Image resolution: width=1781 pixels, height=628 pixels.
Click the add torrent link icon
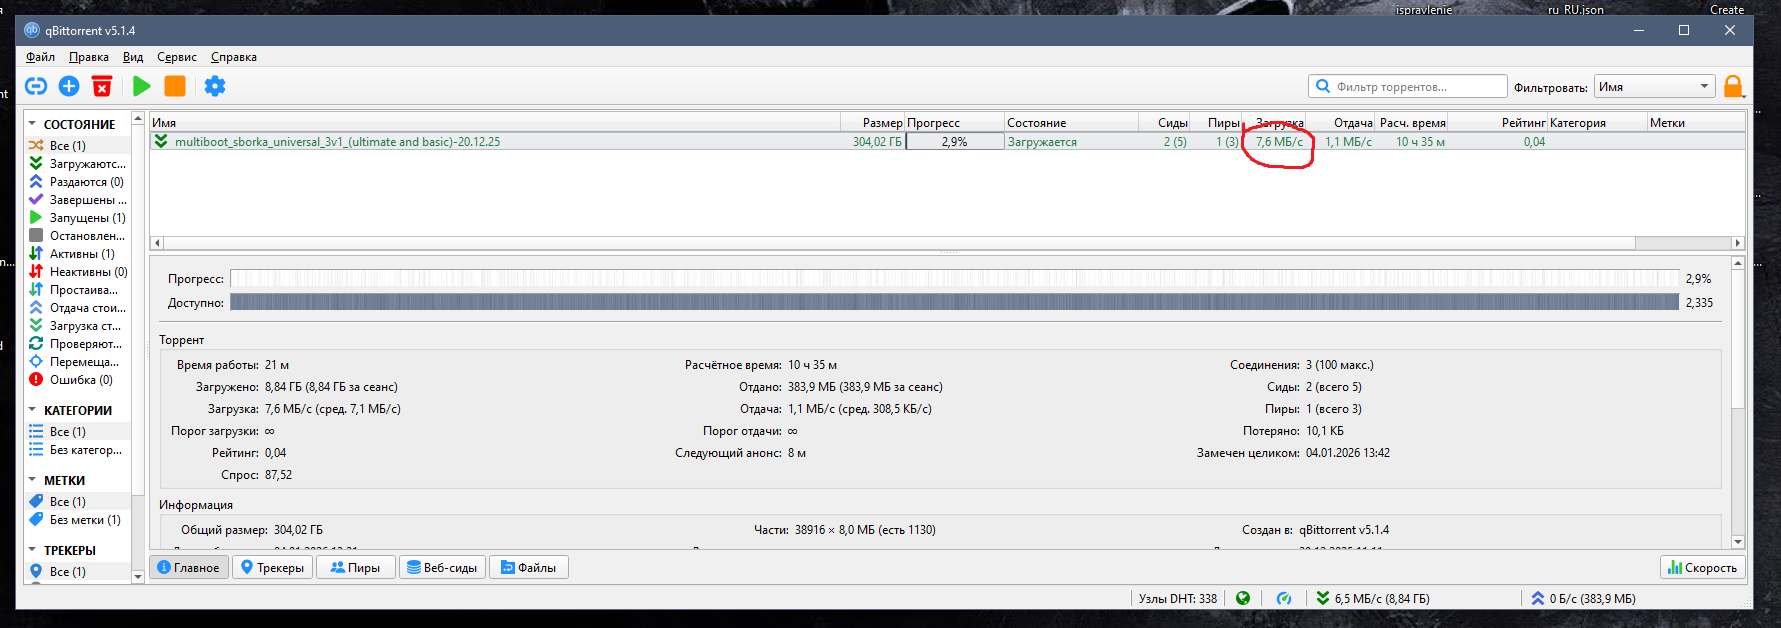(36, 86)
